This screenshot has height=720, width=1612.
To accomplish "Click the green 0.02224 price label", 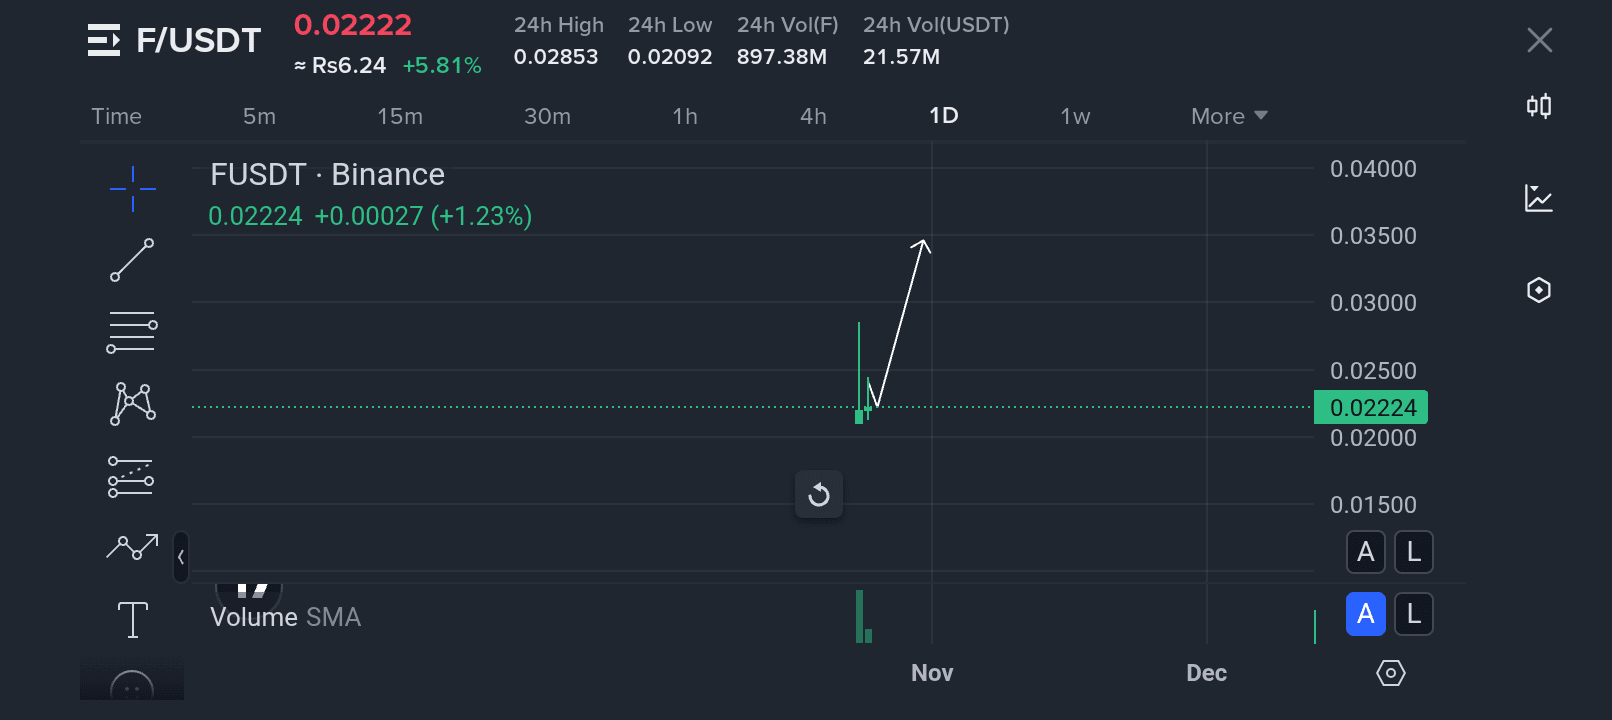I will [1371, 408].
